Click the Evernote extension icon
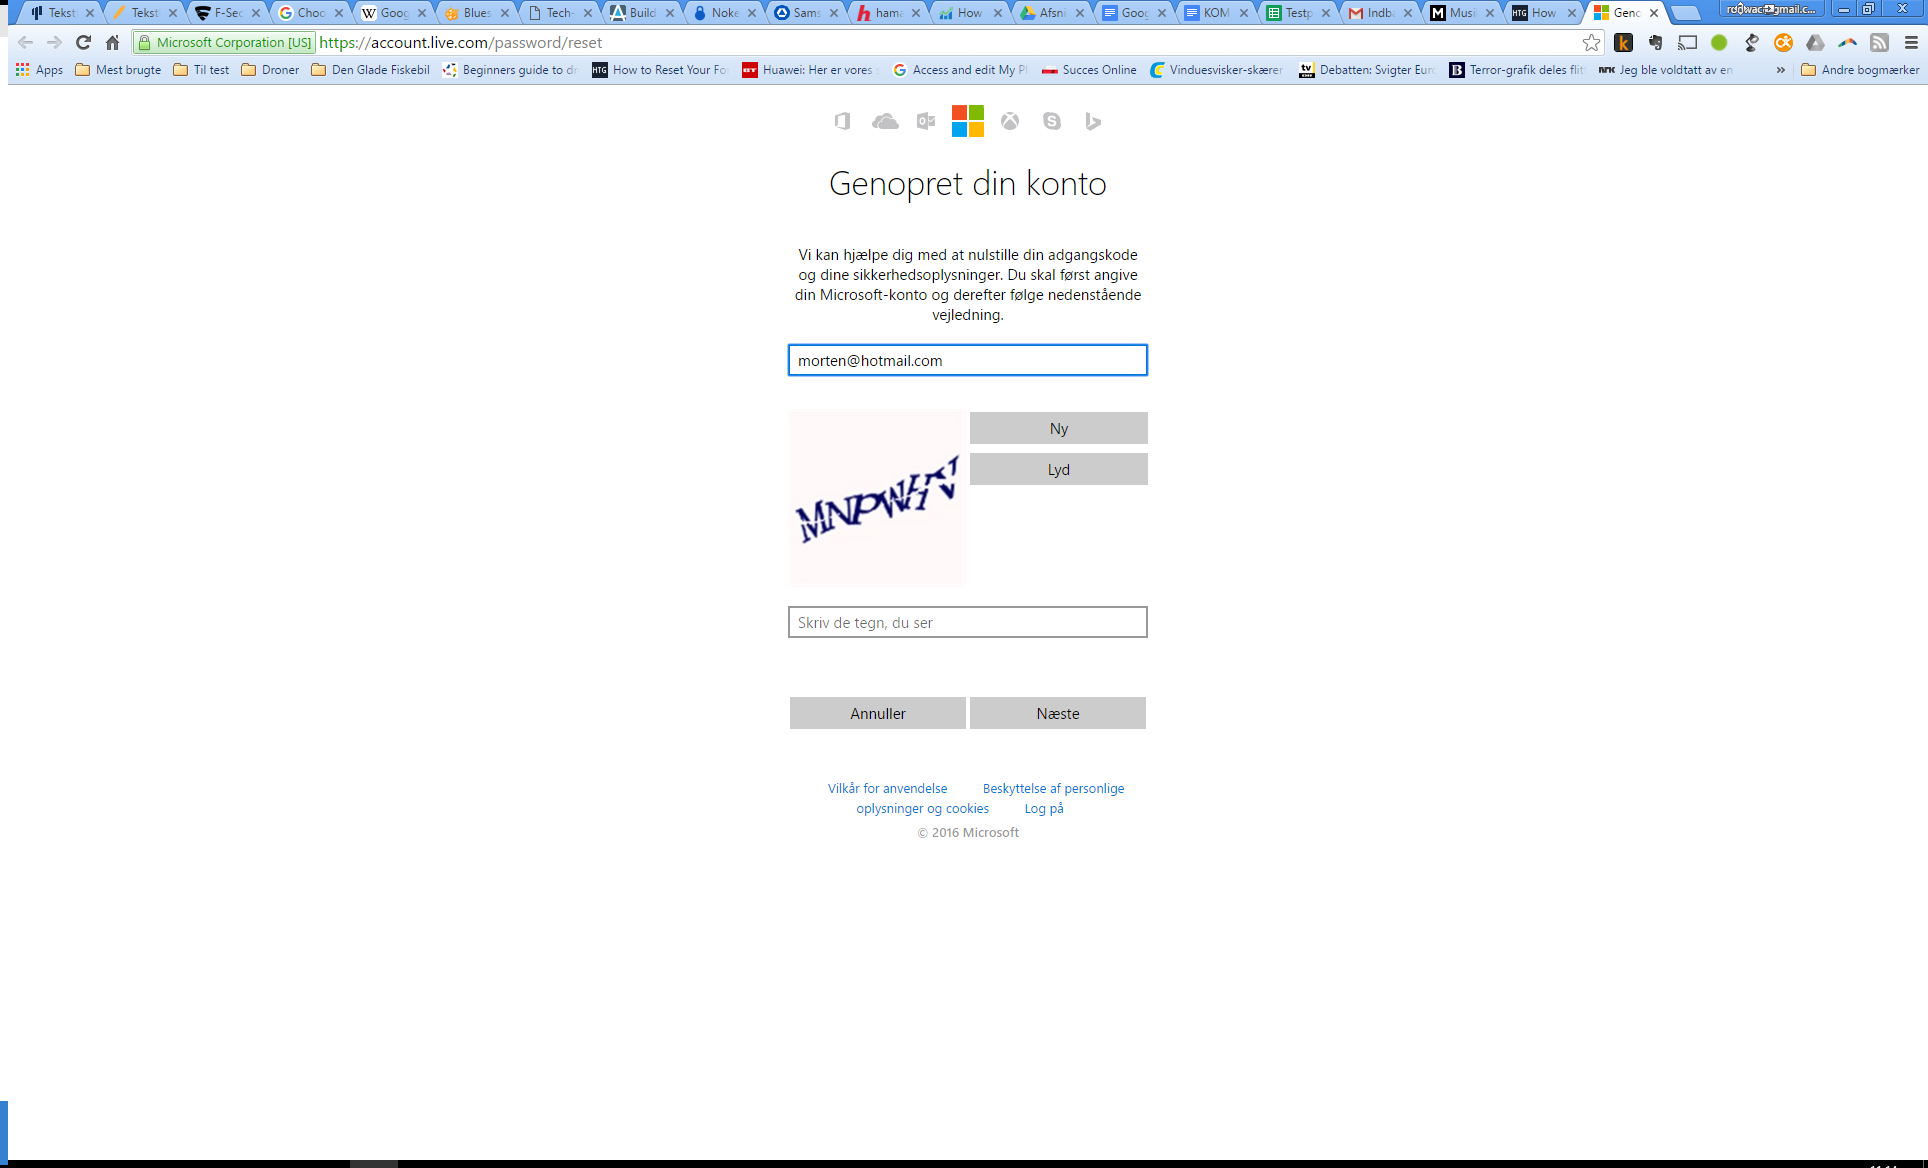The width and height of the screenshot is (1928, 1168). coord(1655,42)
